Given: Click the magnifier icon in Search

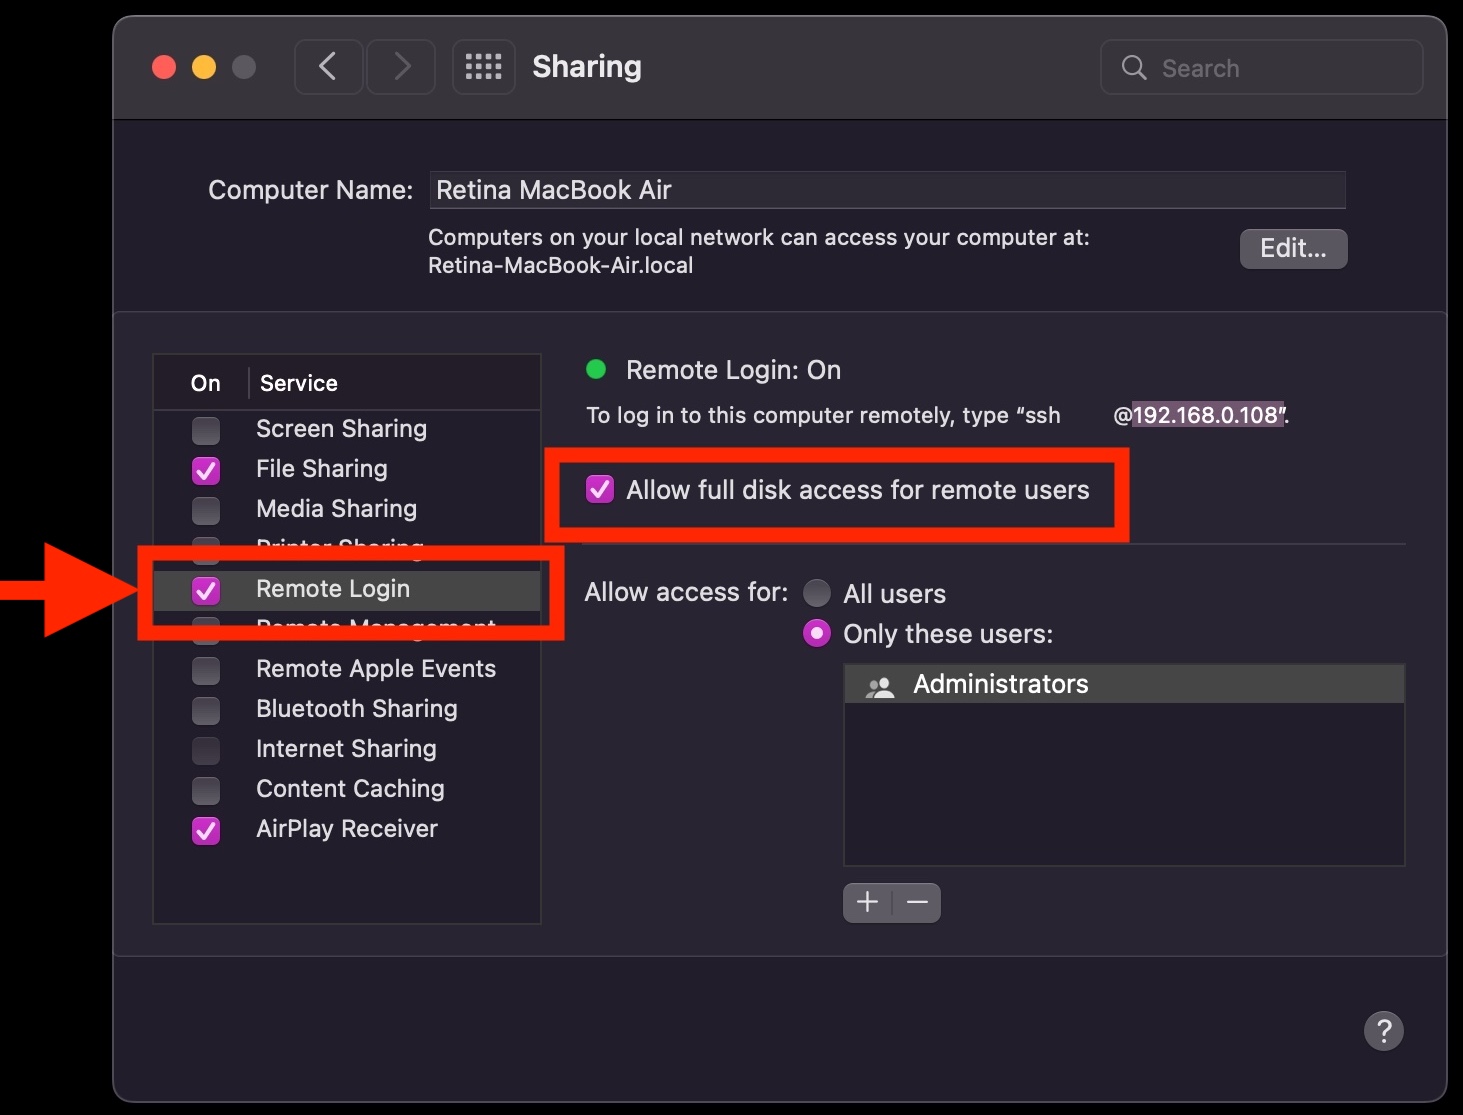Looking at the screenshot, I should pyautogui.click(x=1134, y=67).
